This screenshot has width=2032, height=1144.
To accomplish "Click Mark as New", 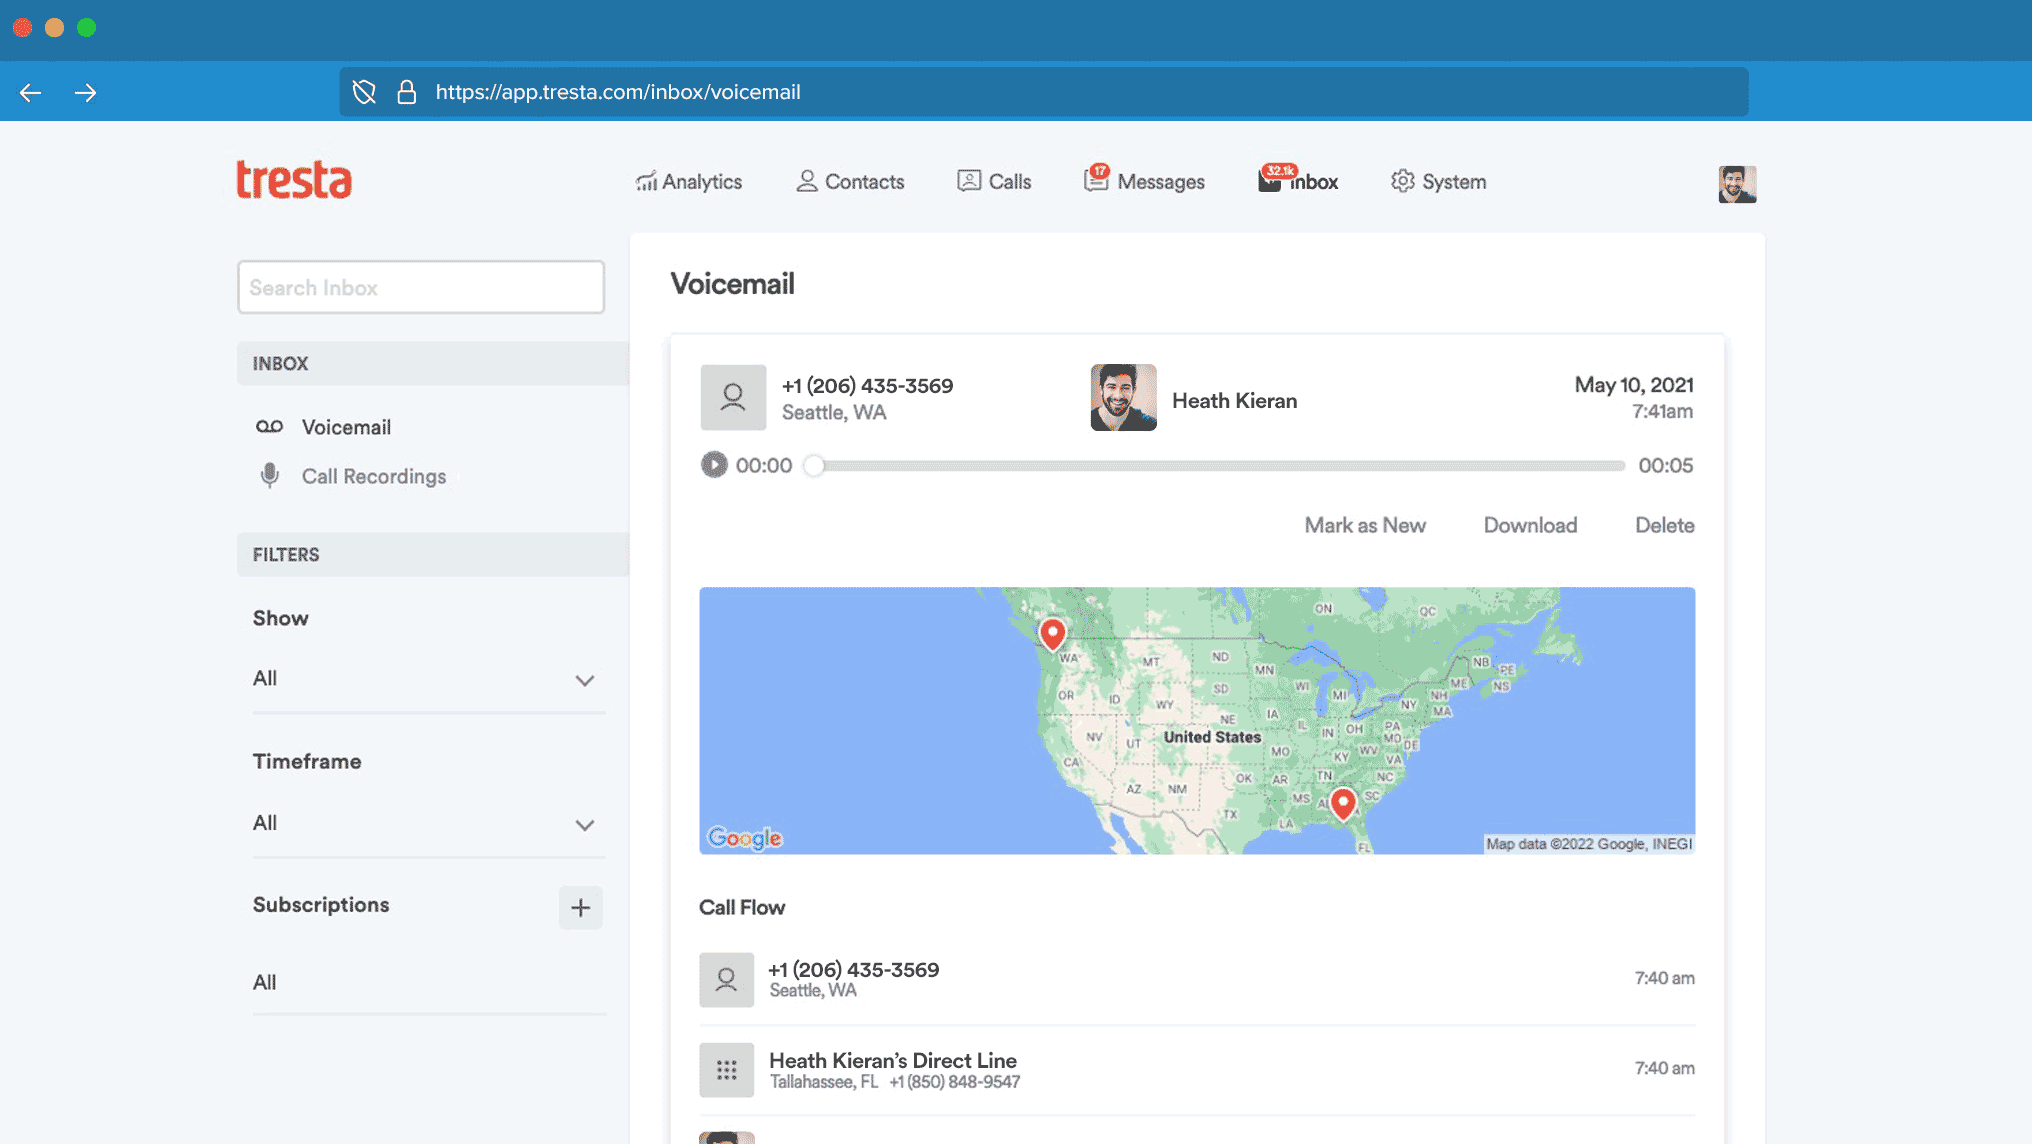I will 1365,525.
